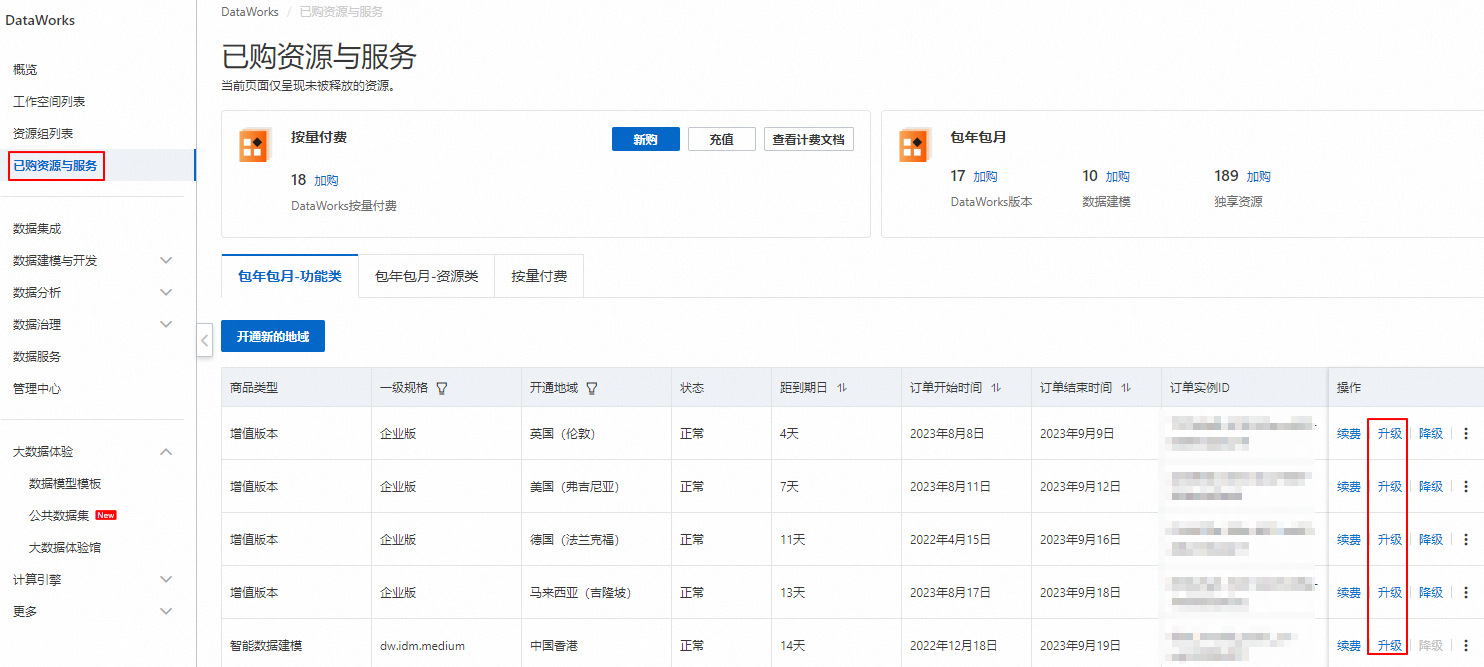Click 升级 for 中国香港 row
The image size is (1484, 667).
tap(1390, 645)
